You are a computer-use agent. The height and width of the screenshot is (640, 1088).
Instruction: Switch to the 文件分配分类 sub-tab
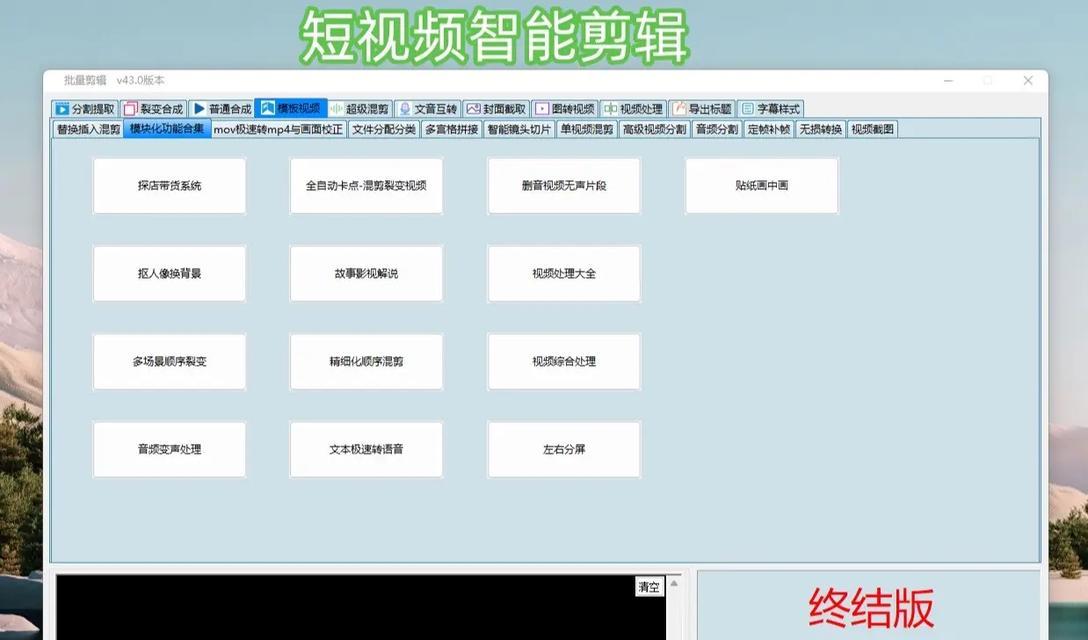(x=384, y=129)
